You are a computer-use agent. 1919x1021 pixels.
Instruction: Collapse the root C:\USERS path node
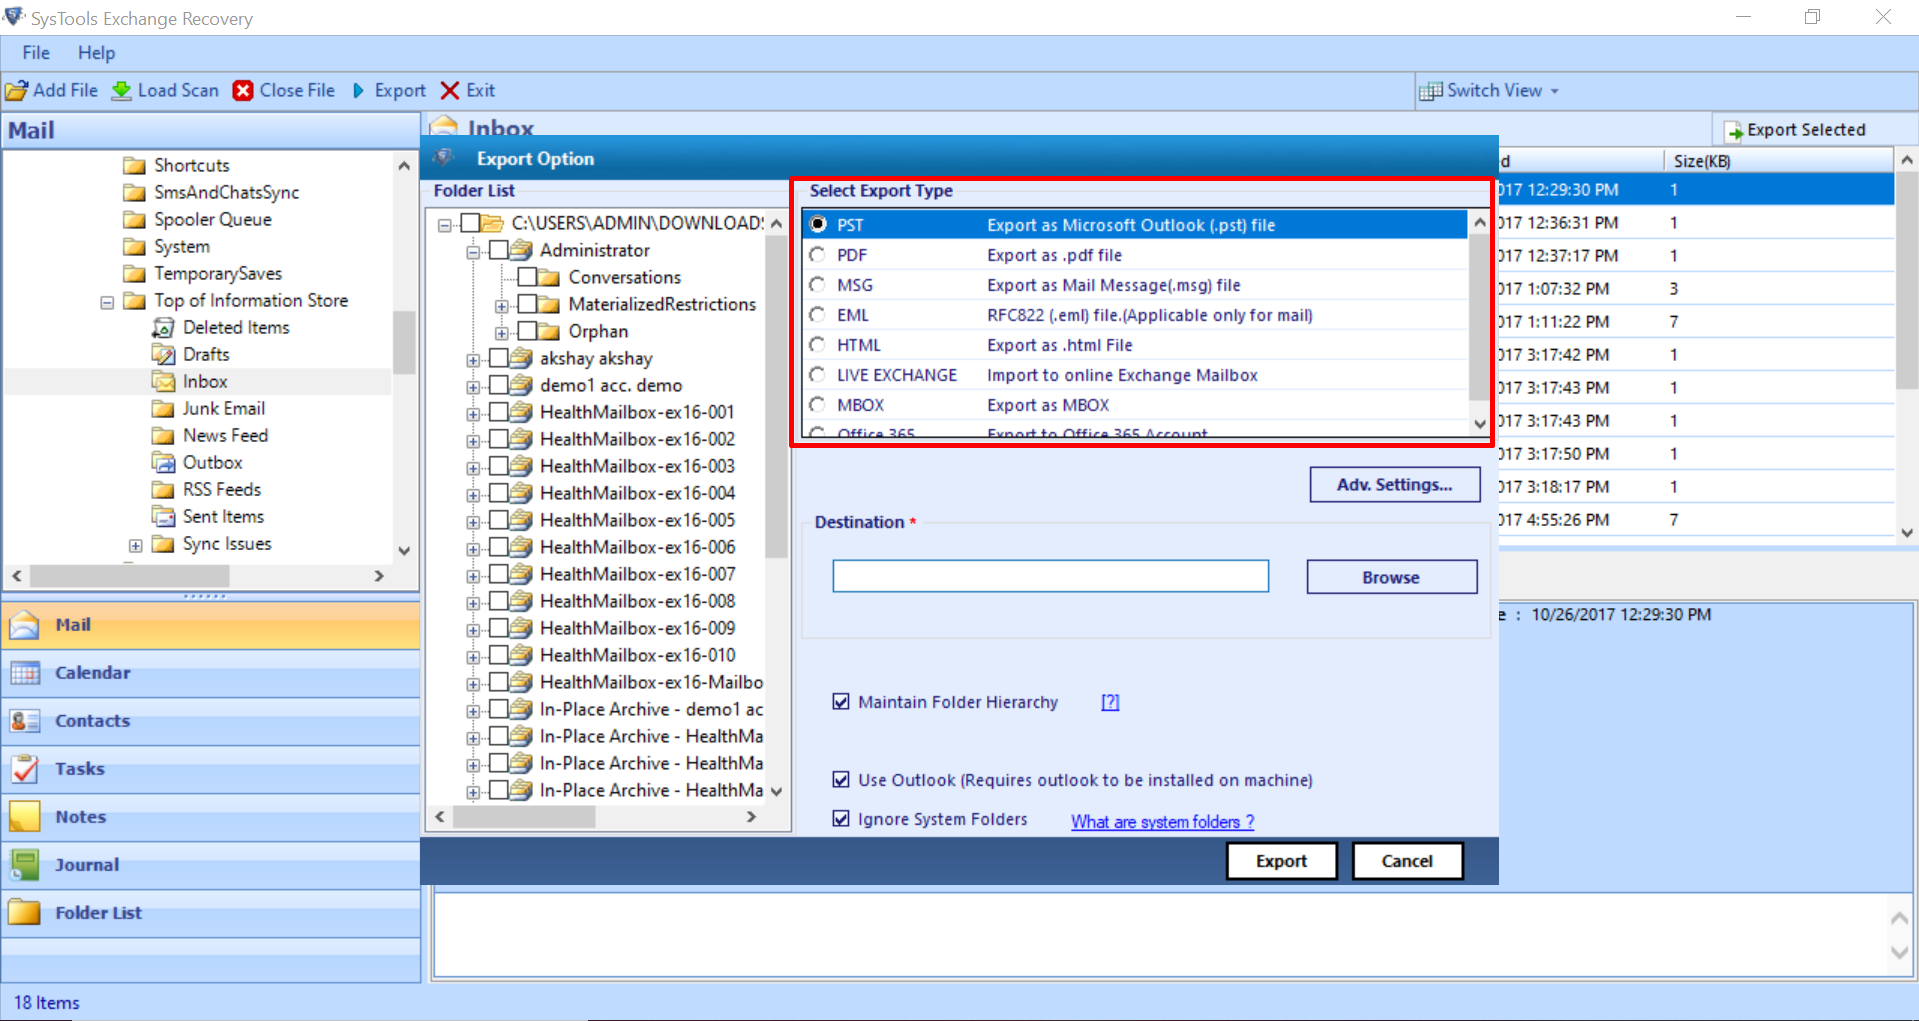coord(445,225)
